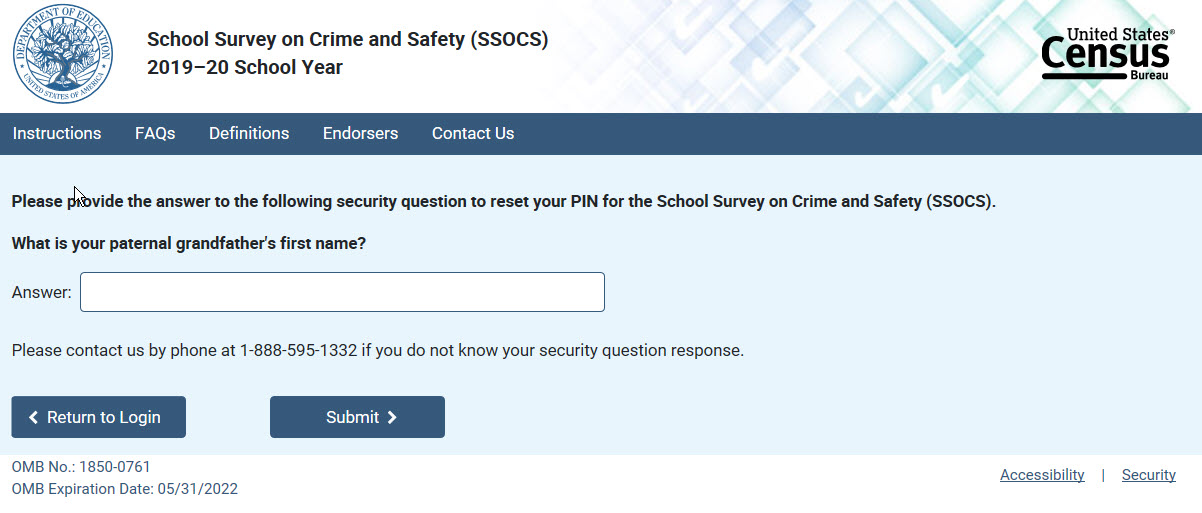Click the left chevron on Return to Login

(x=34, y=418)
